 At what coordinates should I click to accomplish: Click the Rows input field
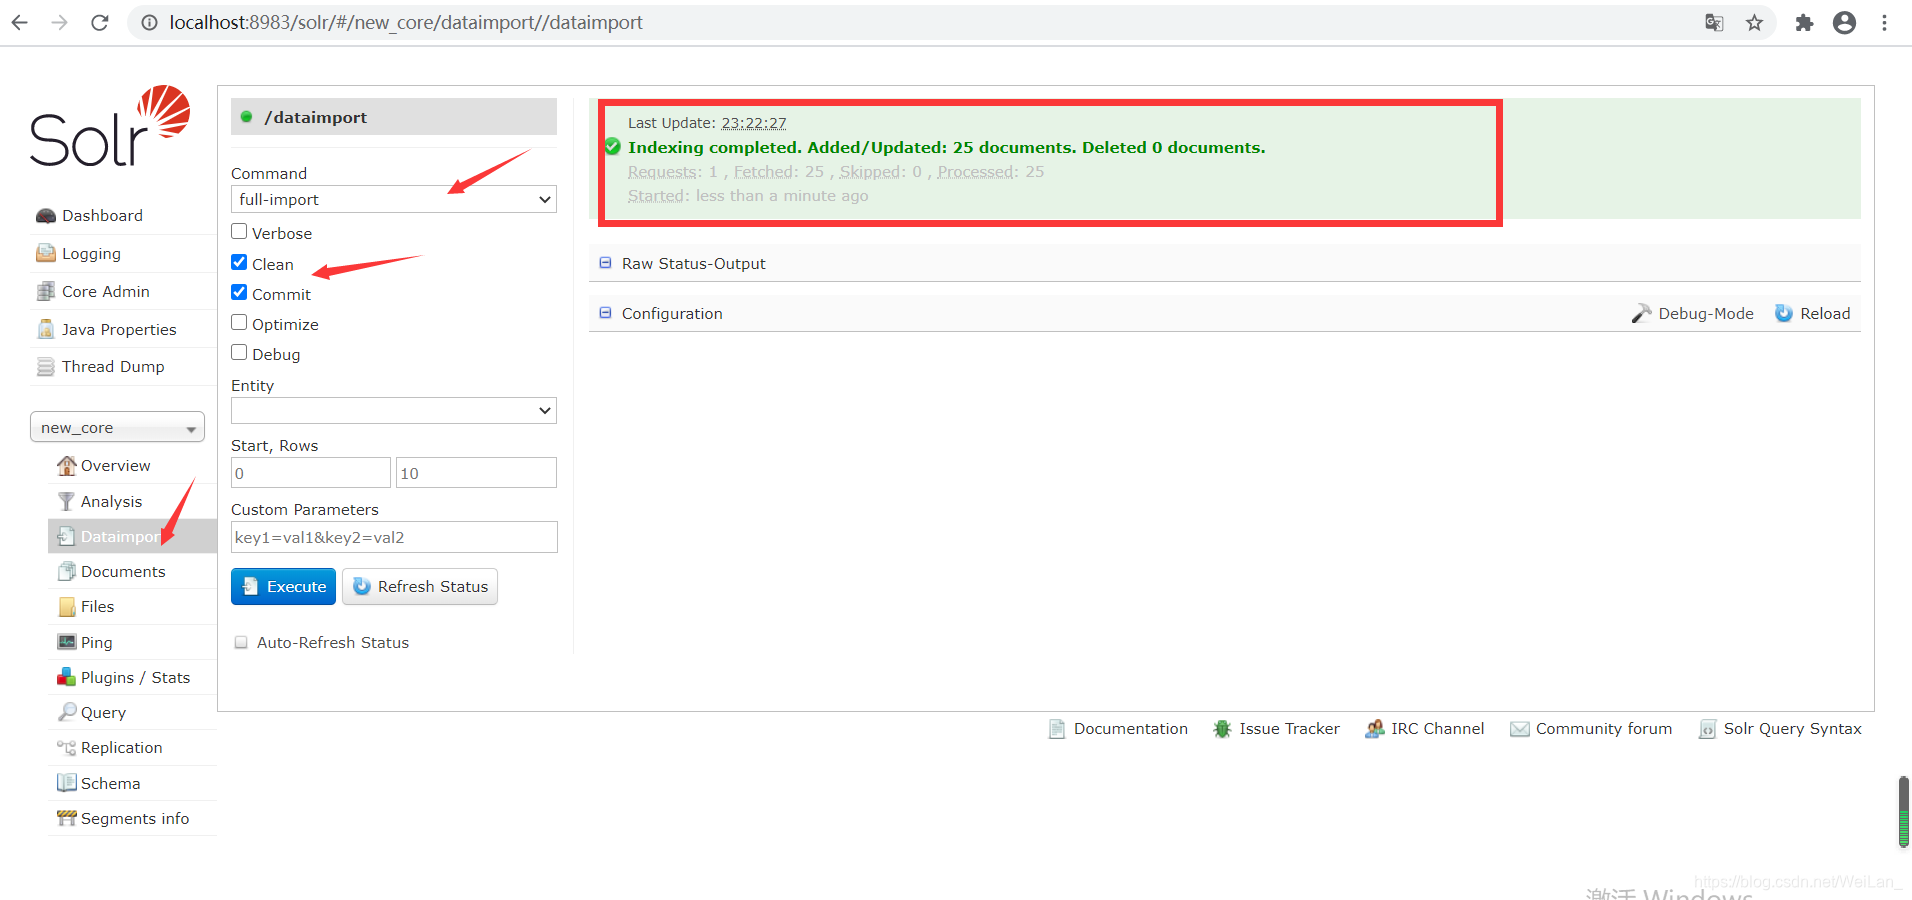476,473
